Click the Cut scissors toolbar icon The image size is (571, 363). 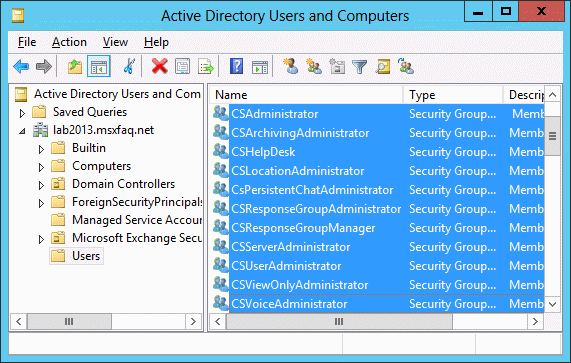pos(129,67)
